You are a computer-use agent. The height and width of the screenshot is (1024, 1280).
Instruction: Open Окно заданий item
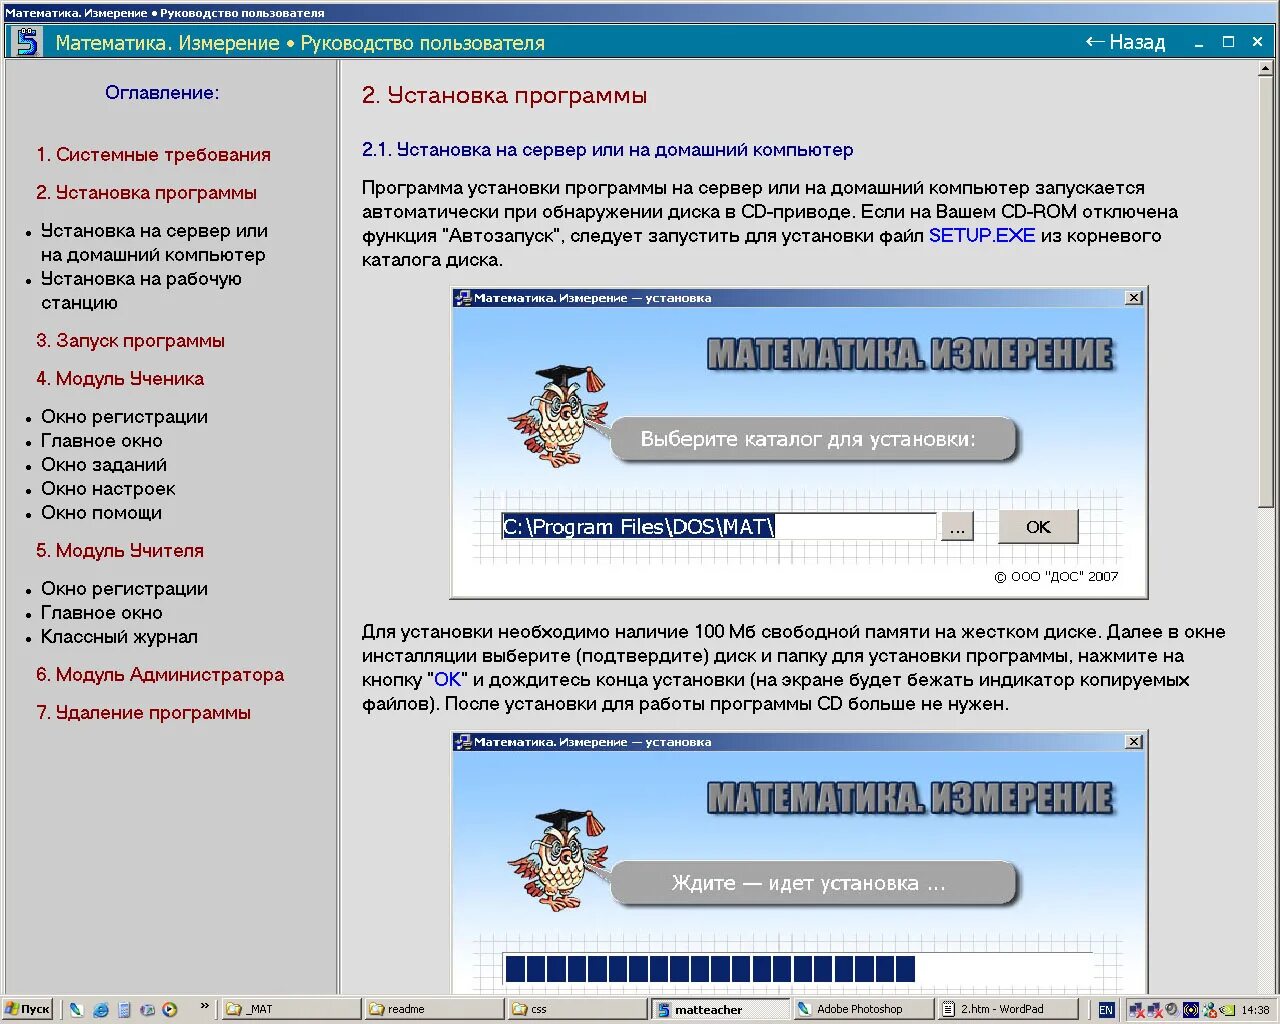click(x=104, y=465)
